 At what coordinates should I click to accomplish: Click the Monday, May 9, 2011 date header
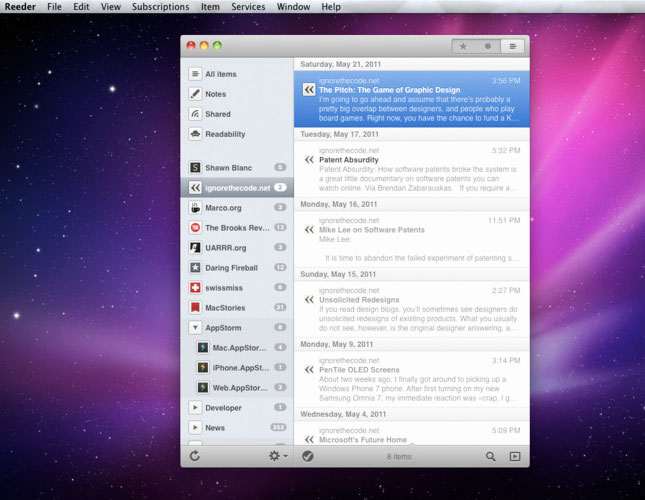point(336,344)
